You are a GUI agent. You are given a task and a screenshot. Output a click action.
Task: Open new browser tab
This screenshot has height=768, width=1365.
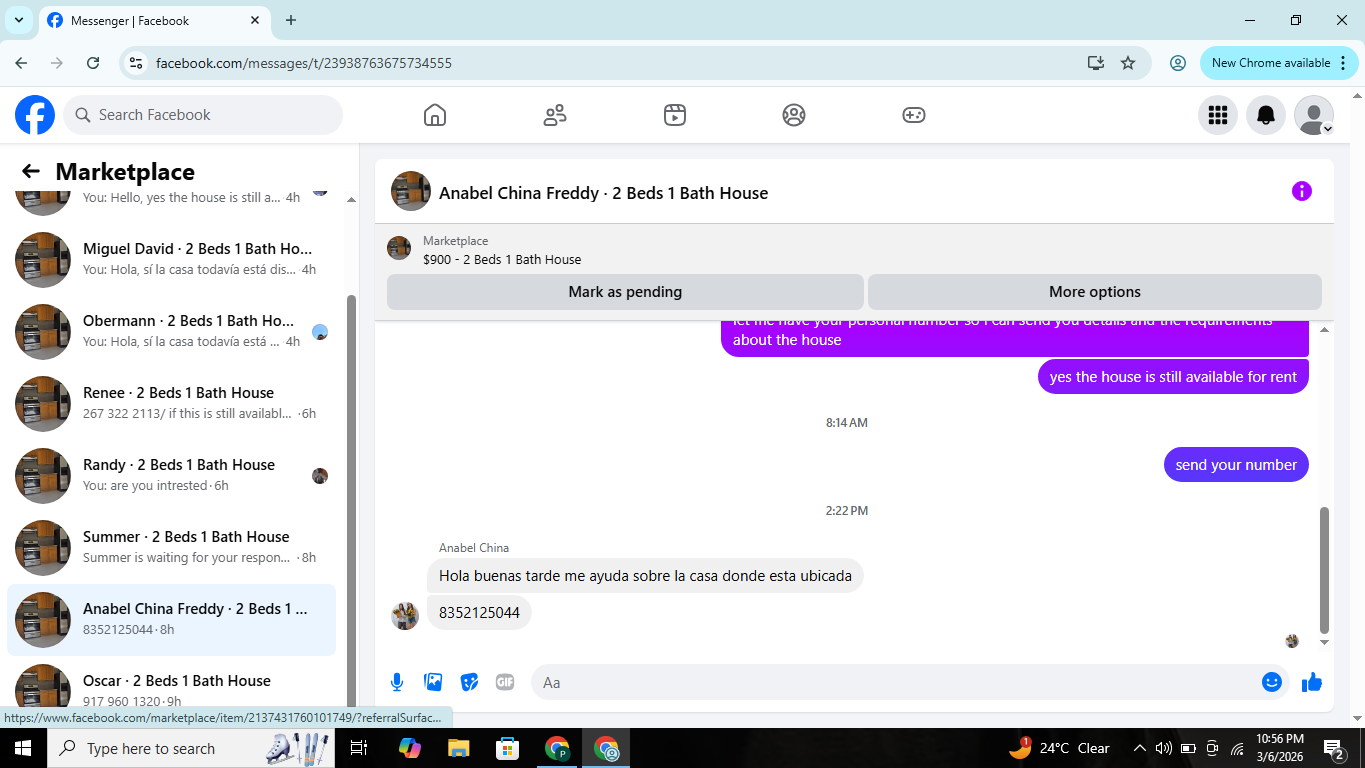[291, 20]
